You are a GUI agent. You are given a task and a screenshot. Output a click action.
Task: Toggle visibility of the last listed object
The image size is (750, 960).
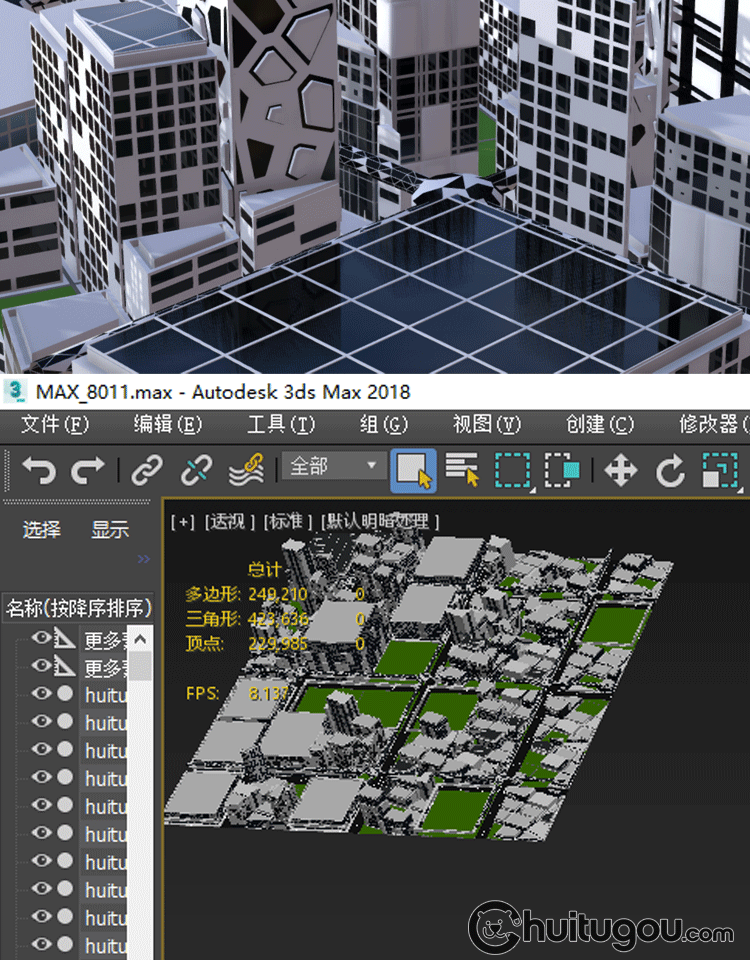tap(41, 944)
